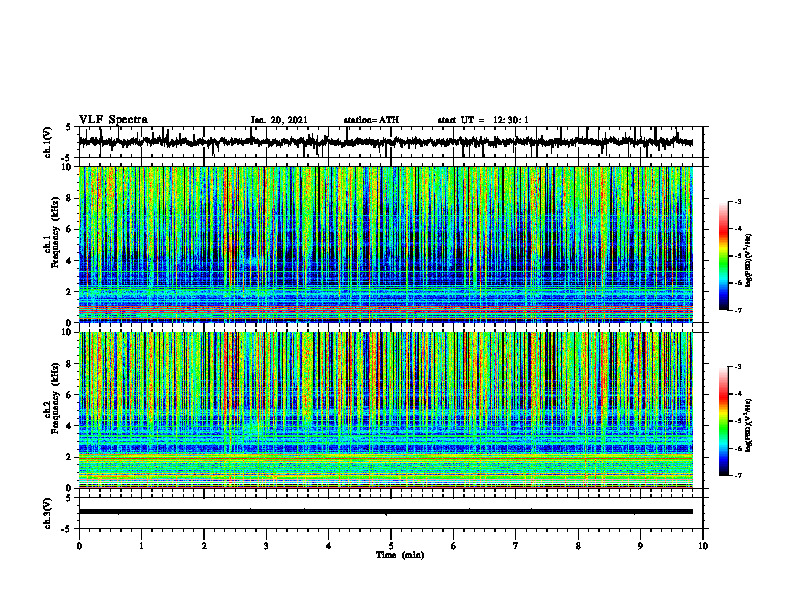Click the 'ch.1(V)' waveform axis label
The height and width of the screenshot is (612, 792).
point(47,142)
